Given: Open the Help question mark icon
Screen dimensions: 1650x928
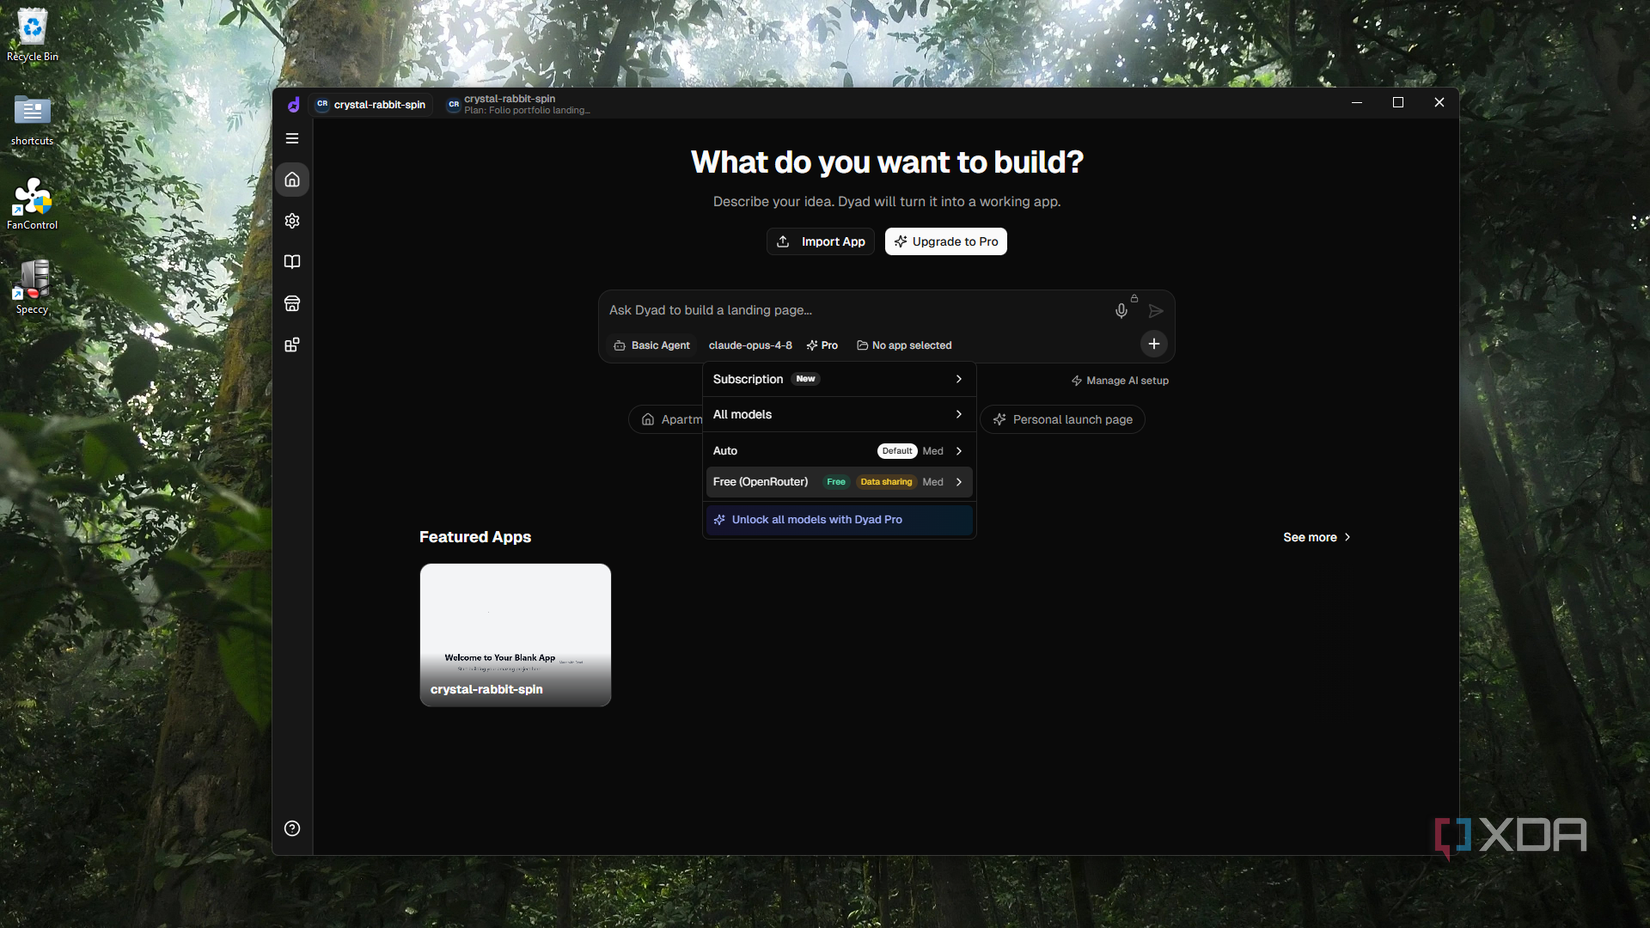Looking at the screenshot, I should (292, 828).
